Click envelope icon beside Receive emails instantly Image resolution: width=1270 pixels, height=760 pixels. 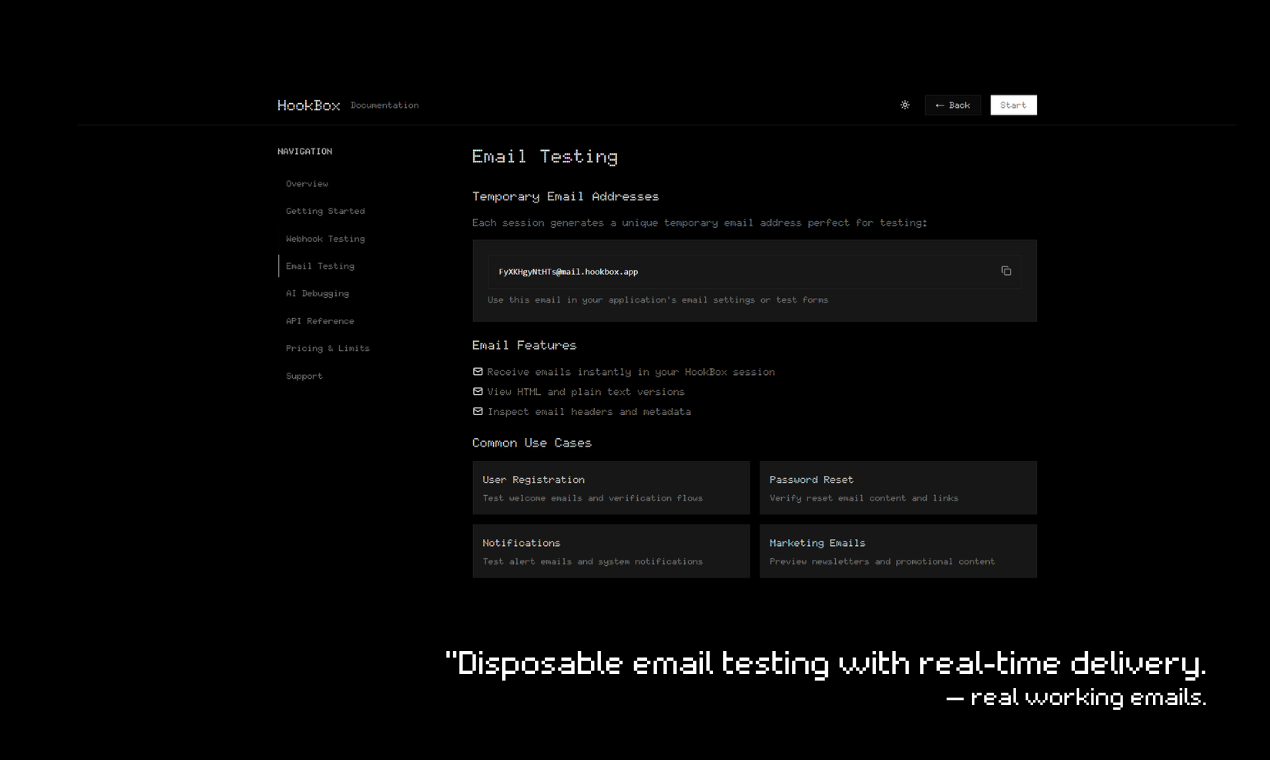click(478, 372)
